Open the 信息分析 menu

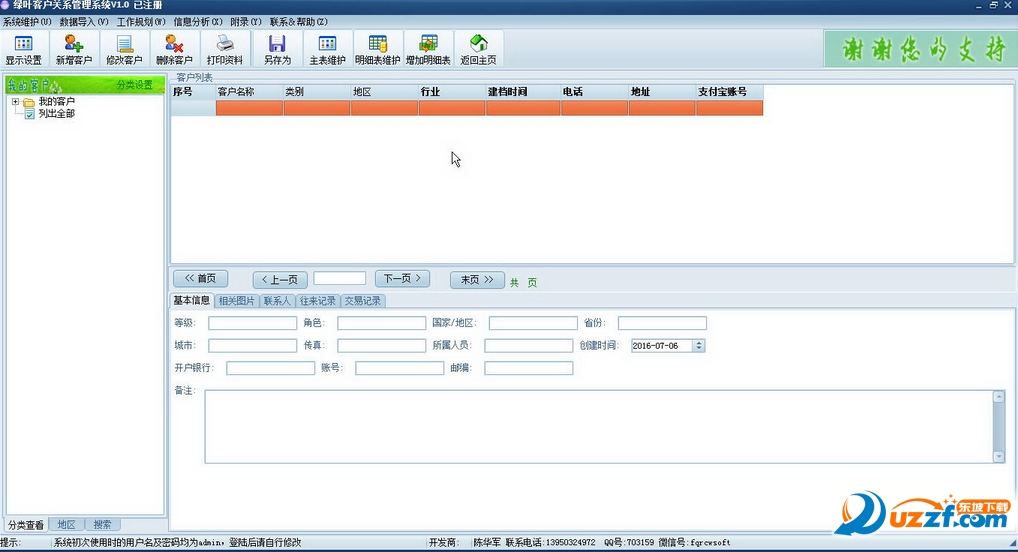click(197, 22)
